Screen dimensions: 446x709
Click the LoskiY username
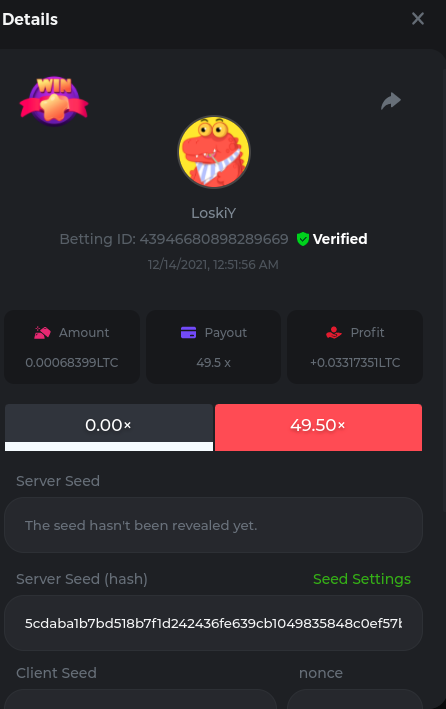click(214, 213)
